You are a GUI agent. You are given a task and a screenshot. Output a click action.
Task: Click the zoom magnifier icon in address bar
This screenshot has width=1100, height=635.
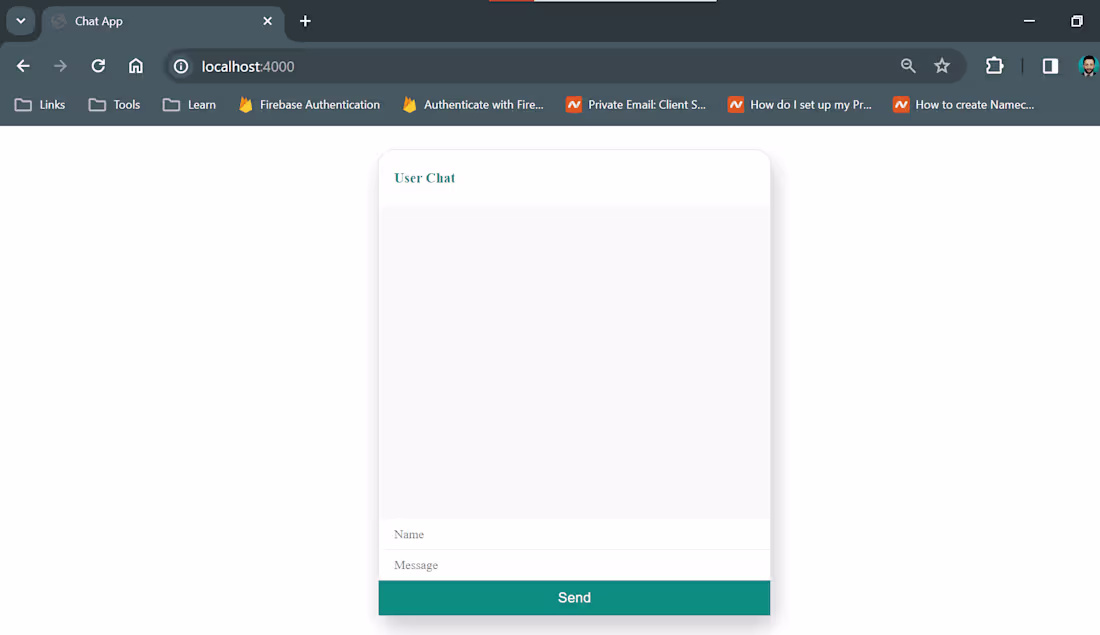(x=908, y=66)
